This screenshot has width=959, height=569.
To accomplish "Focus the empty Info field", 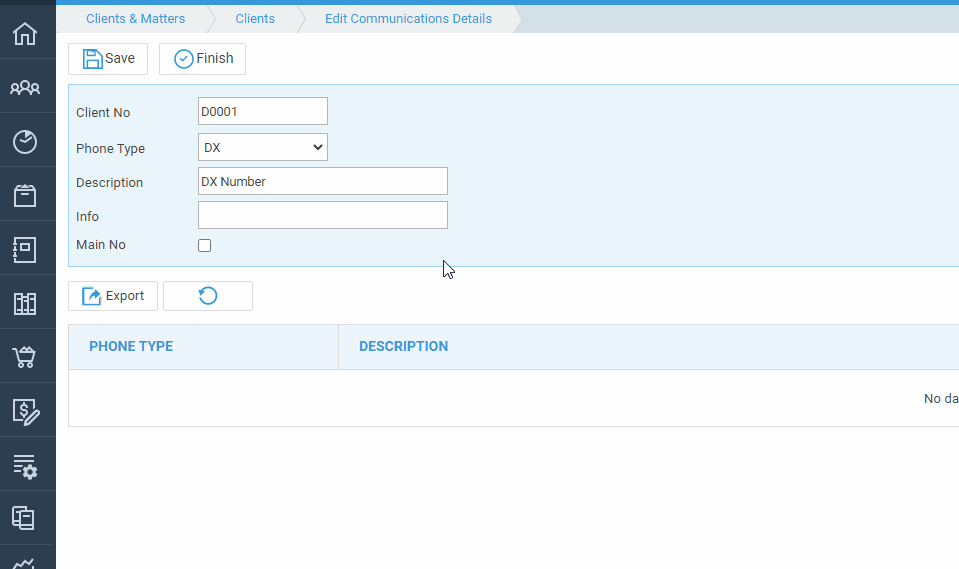I will (323, 215).
